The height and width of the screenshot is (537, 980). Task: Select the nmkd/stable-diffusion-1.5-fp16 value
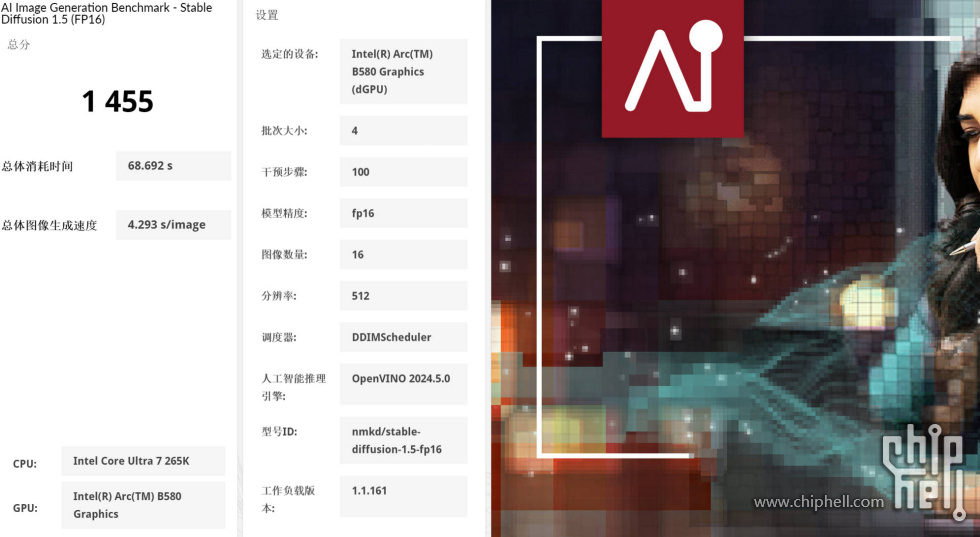pyautogui.click(x=404, y=440)
